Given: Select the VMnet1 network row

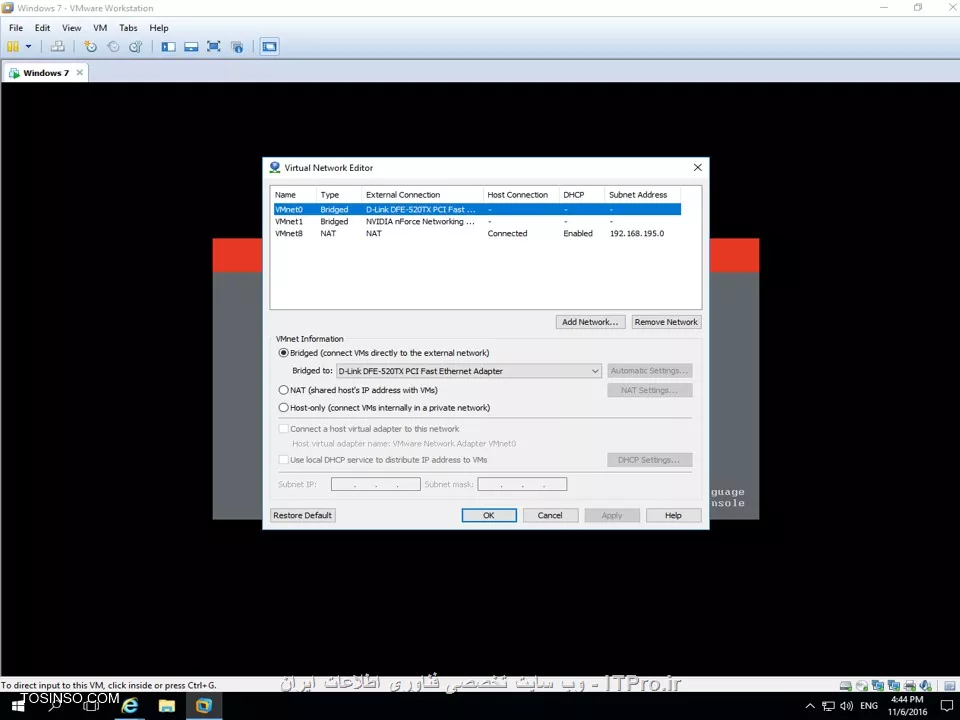Looking at the screenshot, I should click(477, 222).
